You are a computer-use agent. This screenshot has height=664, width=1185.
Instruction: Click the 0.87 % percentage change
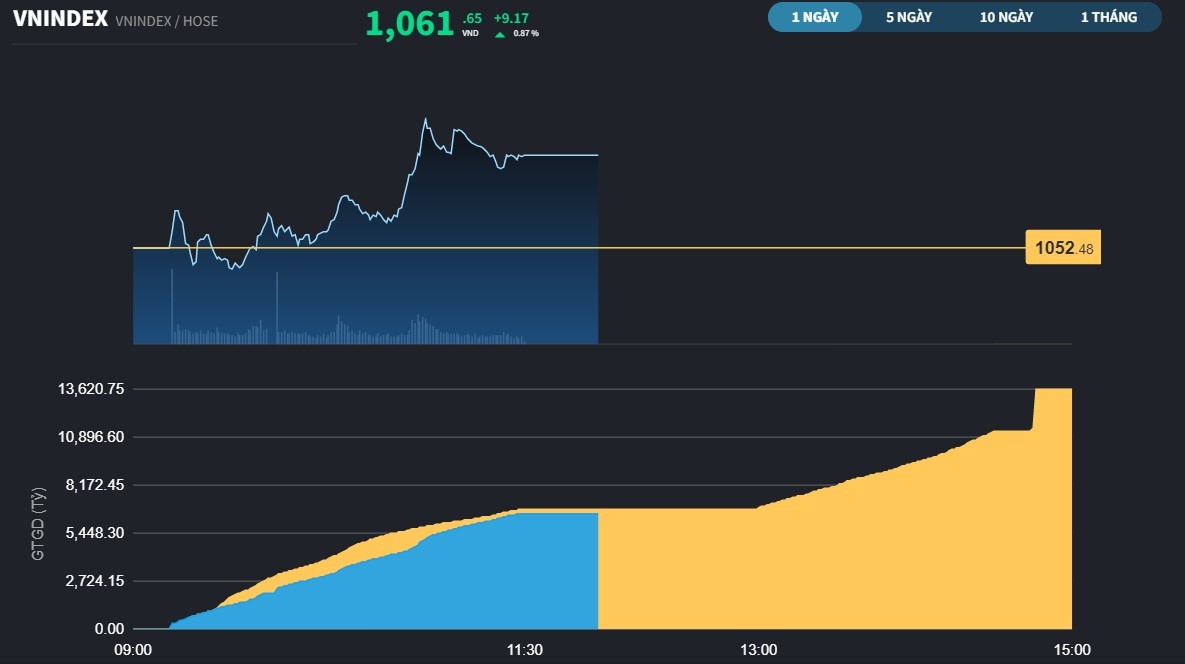point(526,34)
